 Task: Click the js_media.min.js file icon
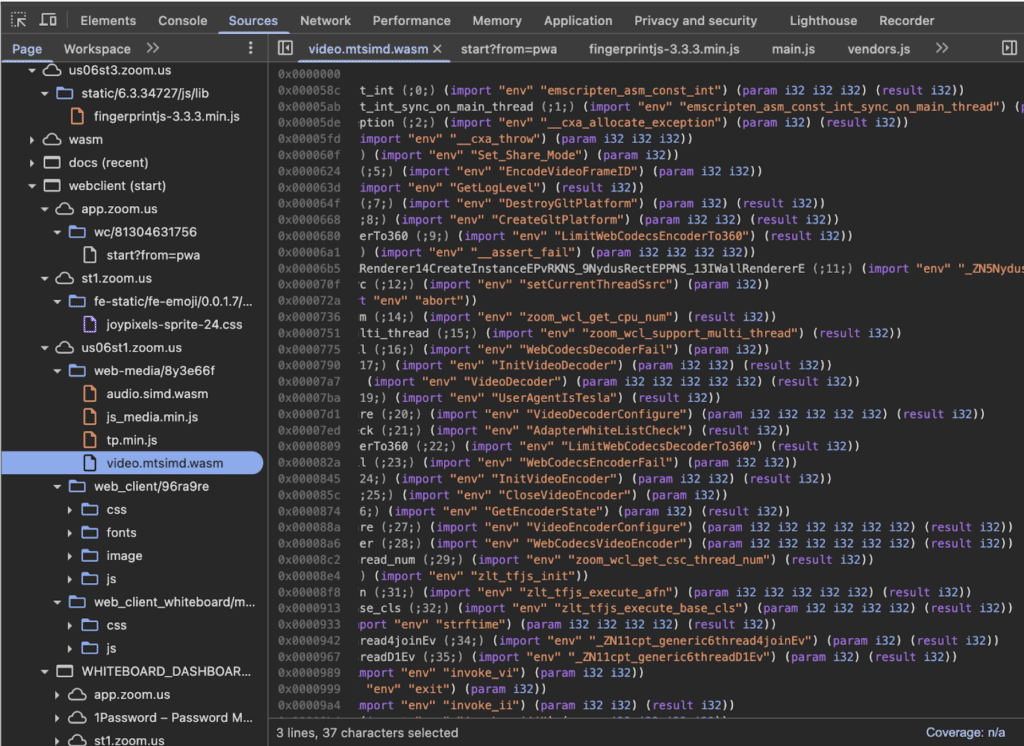click(x=90, y=417)
